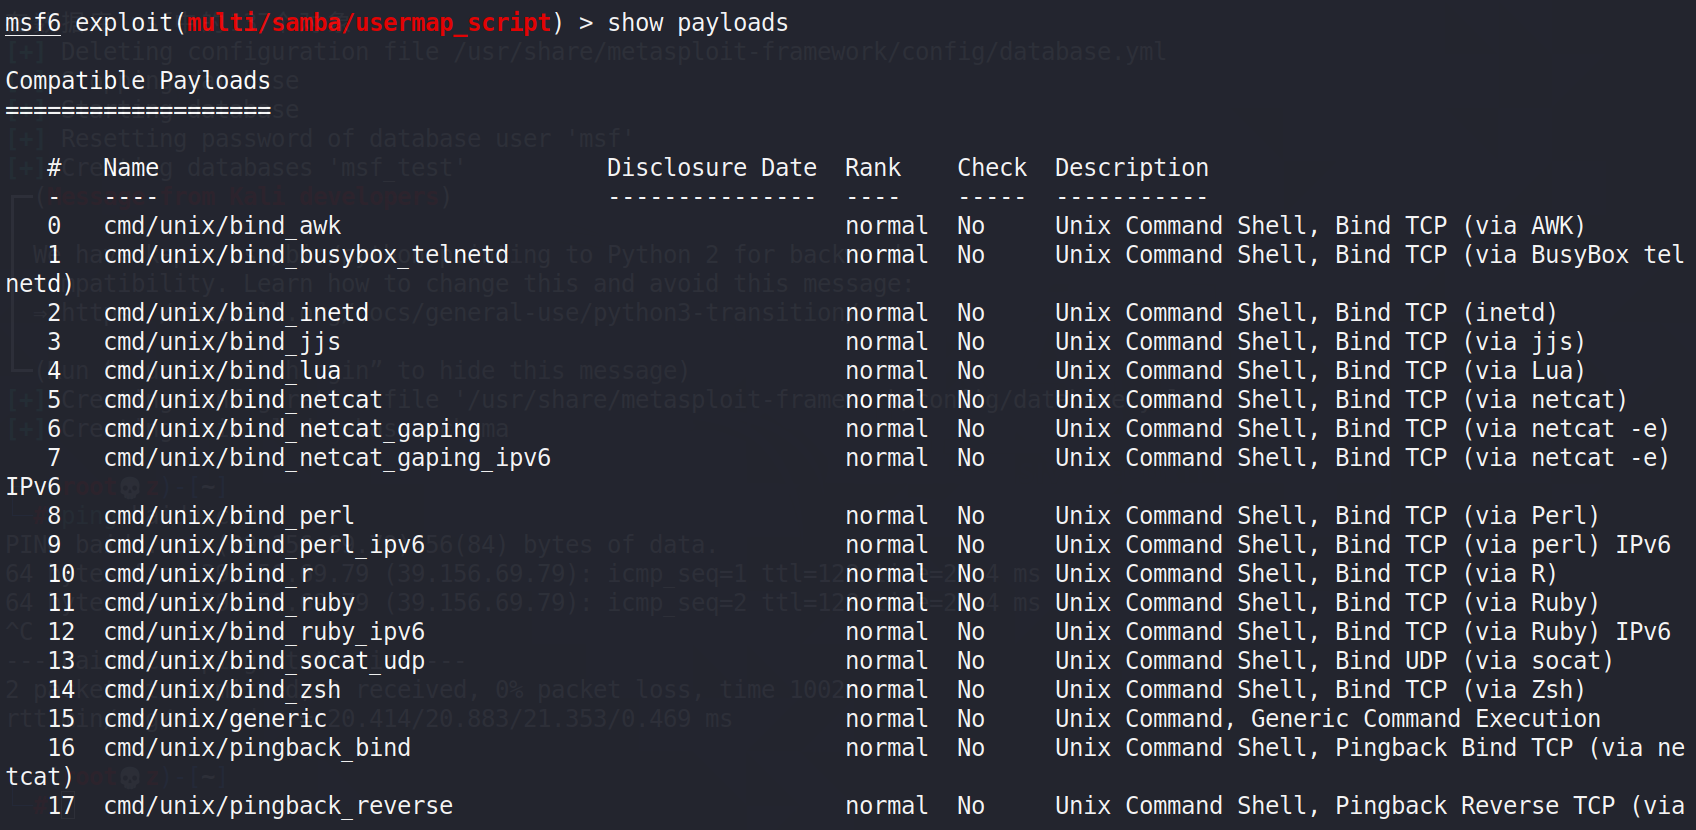Click '(via jjs)' description text
Viewport: 1696px width, 830px height.
[x=1524, y=342]
